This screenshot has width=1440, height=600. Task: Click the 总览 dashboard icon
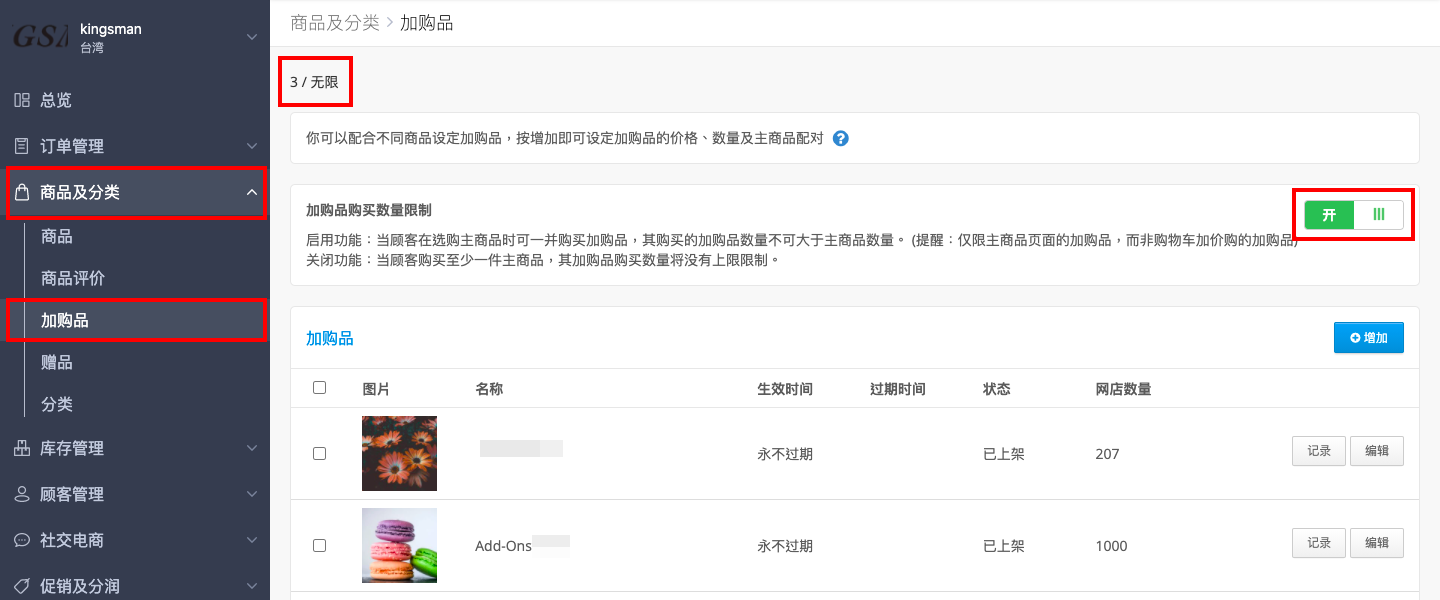pos(21,100)
